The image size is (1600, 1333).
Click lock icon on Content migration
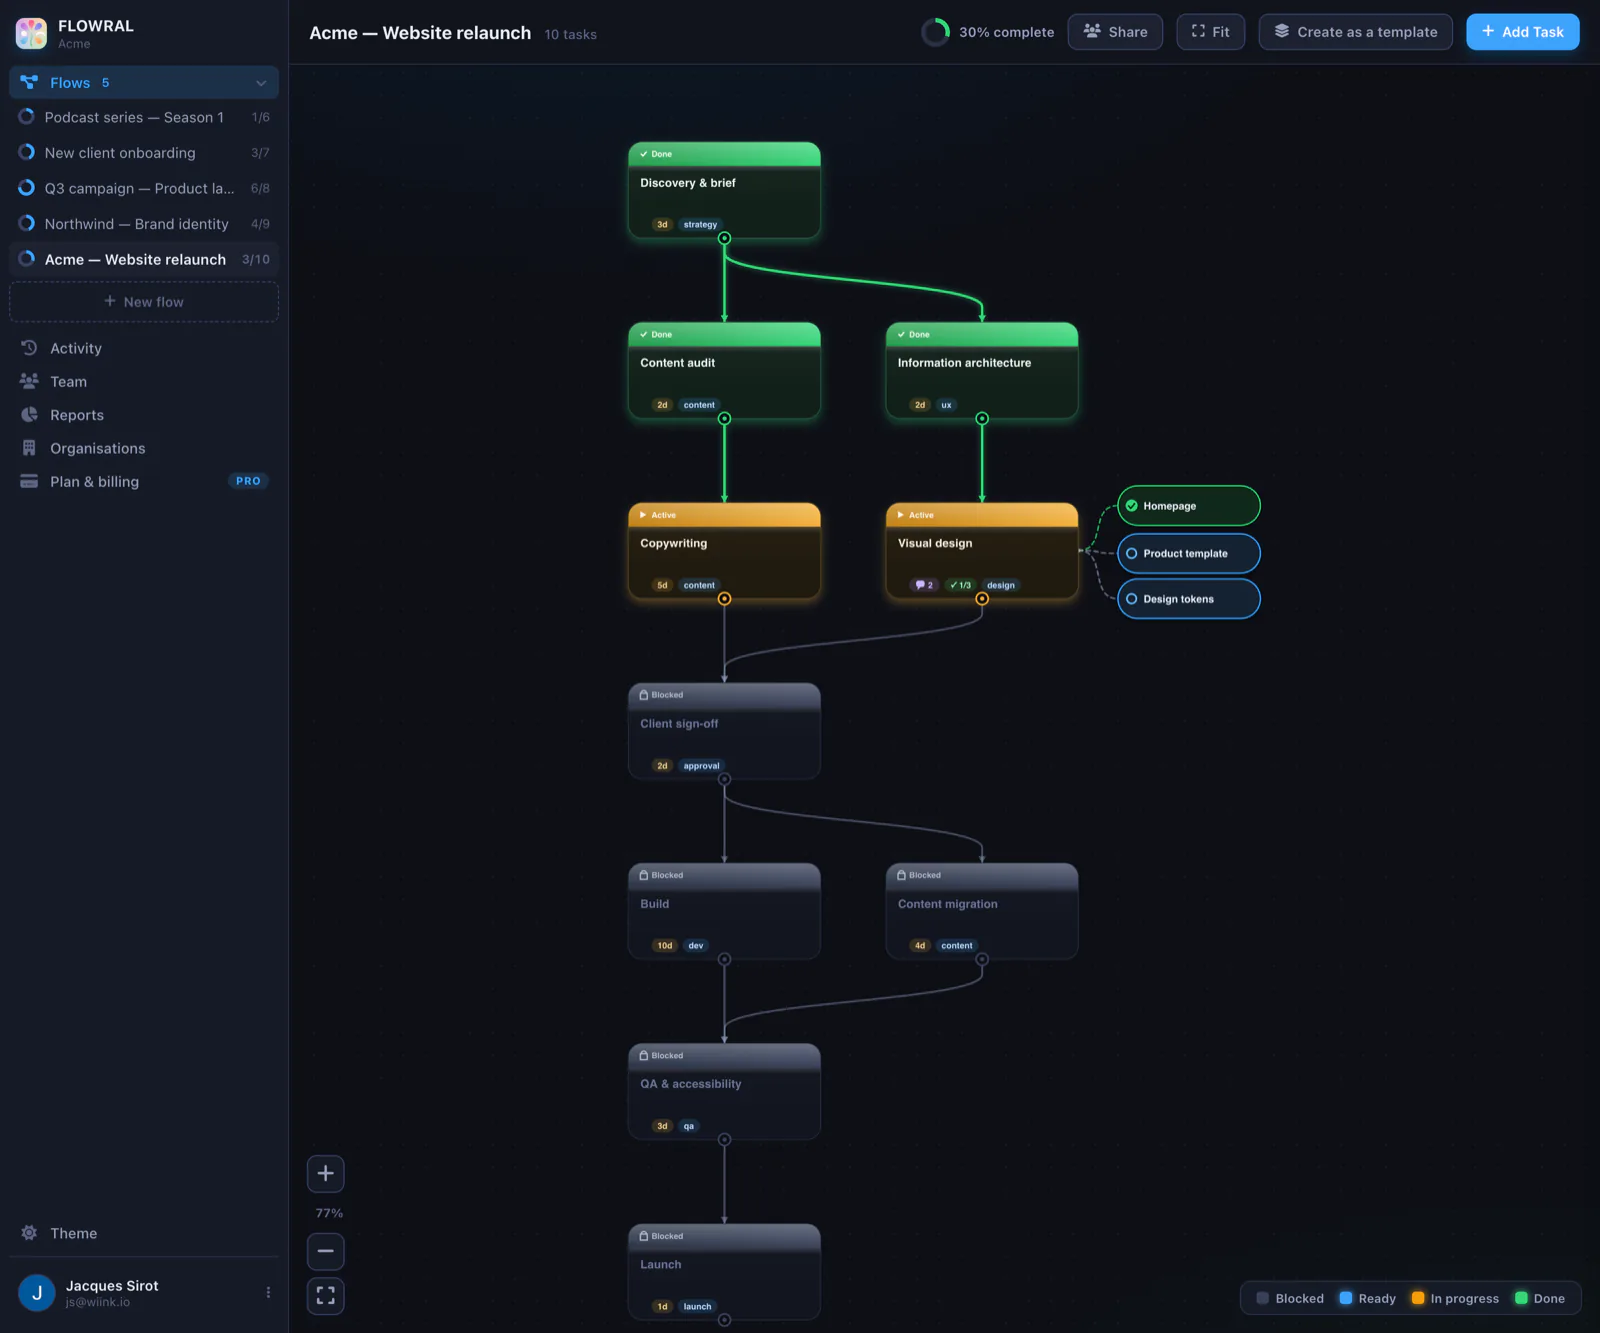point(902,875)
